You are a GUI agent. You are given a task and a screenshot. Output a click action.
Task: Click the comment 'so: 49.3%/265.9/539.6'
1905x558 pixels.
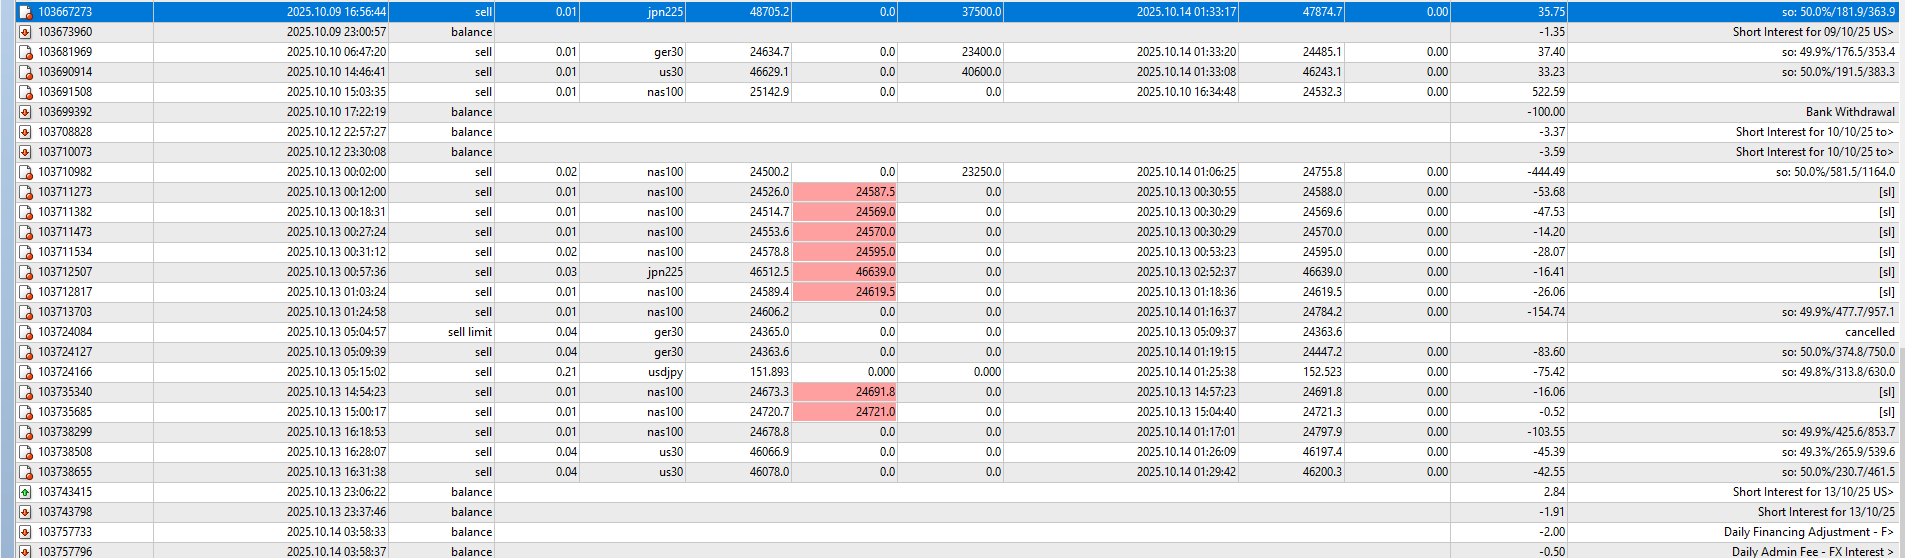(1838, 452)
